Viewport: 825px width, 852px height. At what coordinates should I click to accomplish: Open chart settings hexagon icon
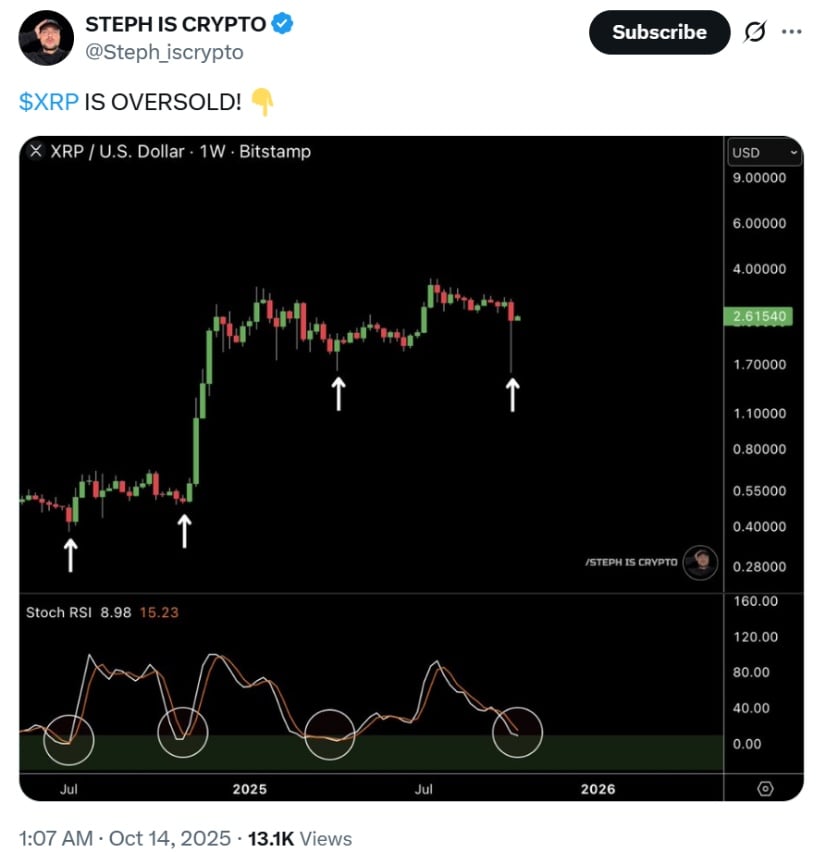click(765, 788)
